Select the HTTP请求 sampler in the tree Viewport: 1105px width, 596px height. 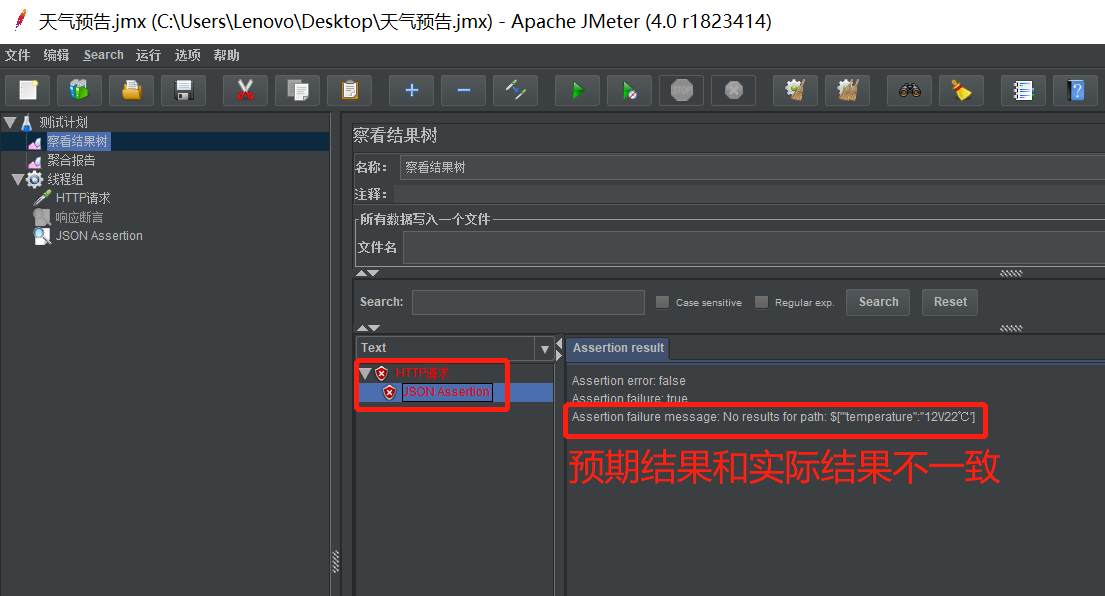pos(83,199)
